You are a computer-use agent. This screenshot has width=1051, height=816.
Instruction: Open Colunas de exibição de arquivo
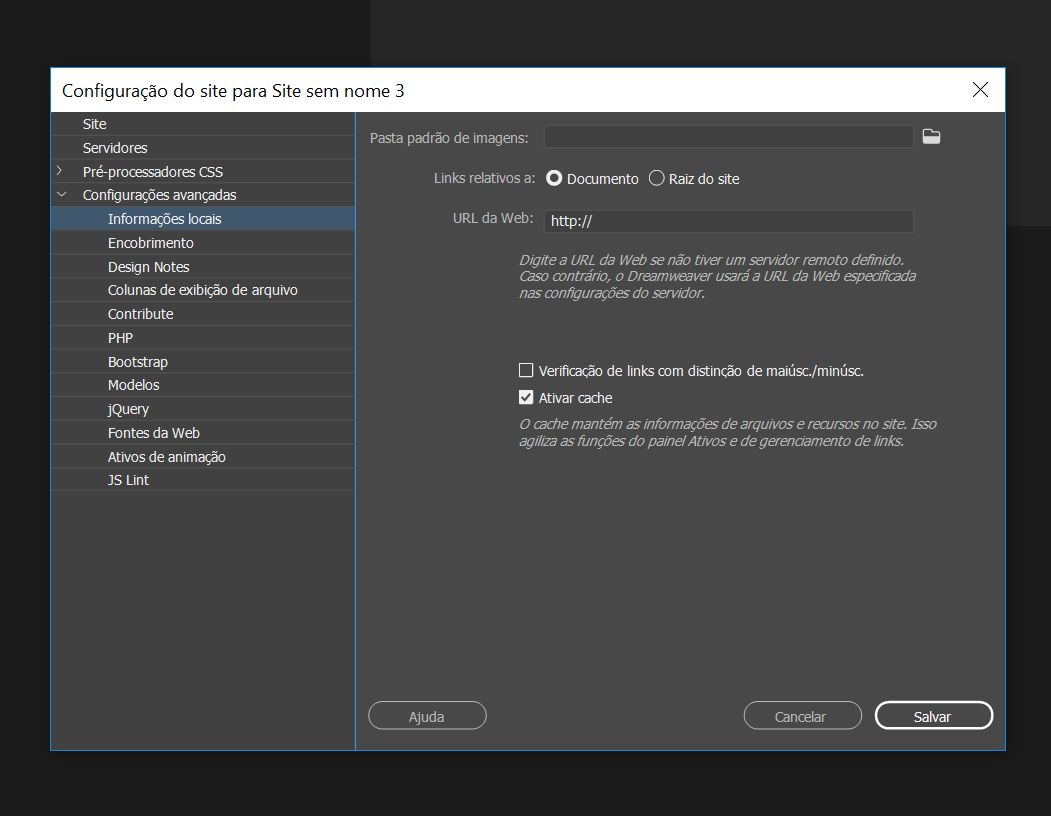pyautogui.click(x=202, y=290)
